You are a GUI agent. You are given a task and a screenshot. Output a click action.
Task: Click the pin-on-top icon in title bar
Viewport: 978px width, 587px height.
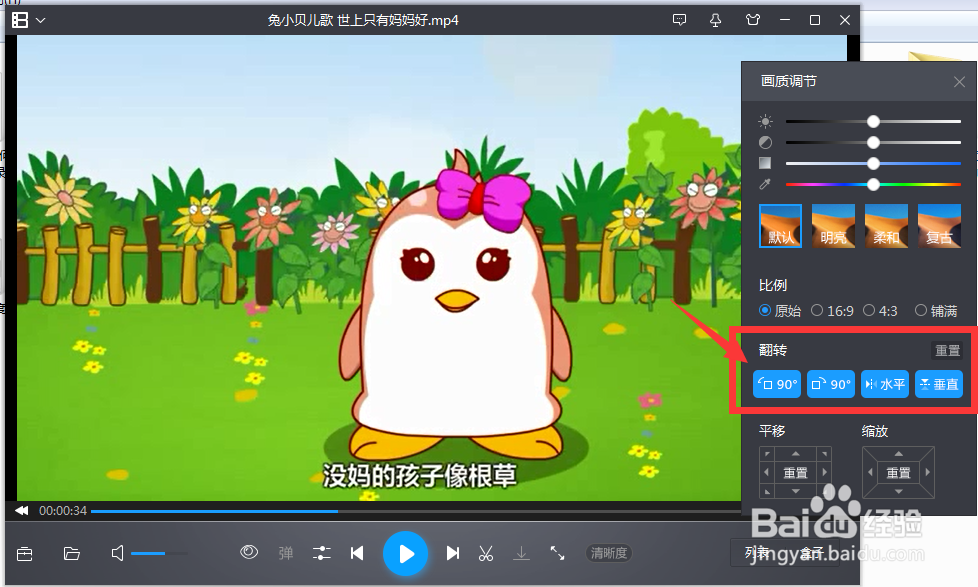tap(715, 20)
